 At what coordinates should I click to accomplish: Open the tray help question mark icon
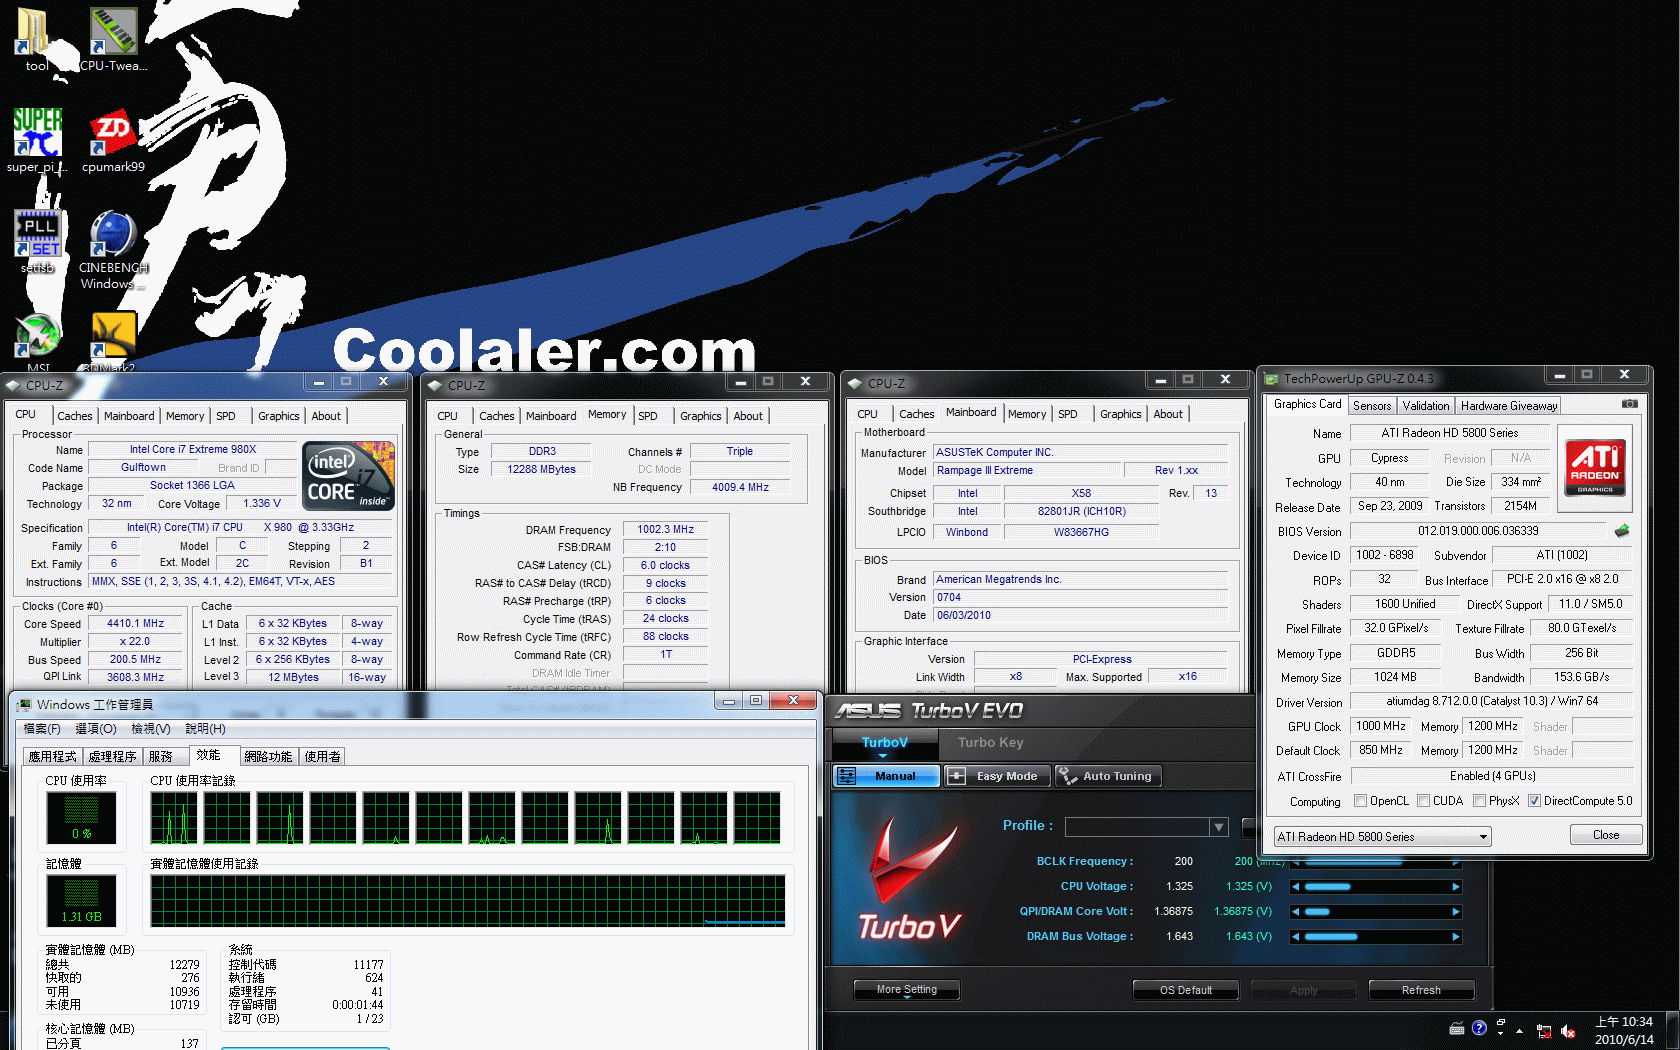point(1479,1028)
